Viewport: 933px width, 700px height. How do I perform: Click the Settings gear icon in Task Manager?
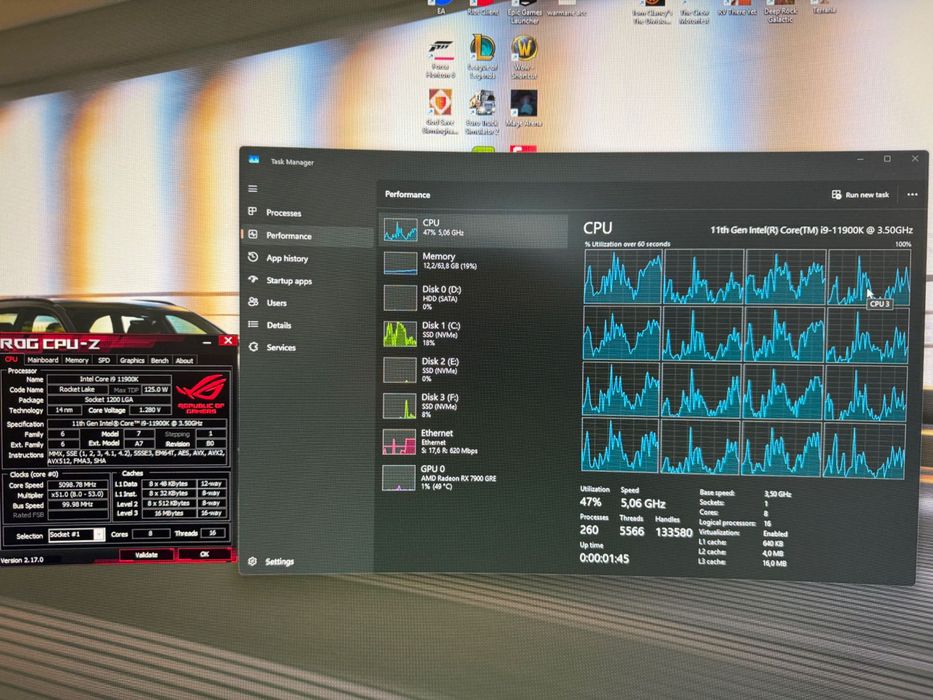click(252, 561)
